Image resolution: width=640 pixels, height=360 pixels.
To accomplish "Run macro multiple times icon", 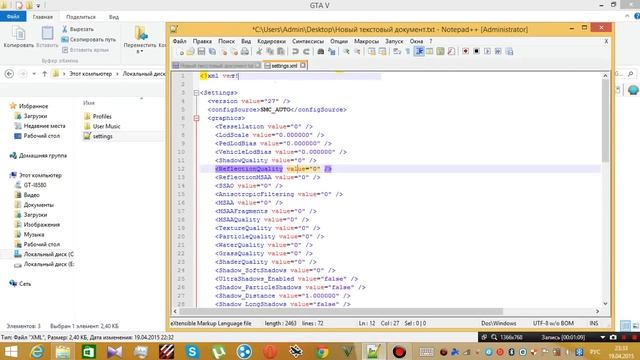I will pos(498,51).
